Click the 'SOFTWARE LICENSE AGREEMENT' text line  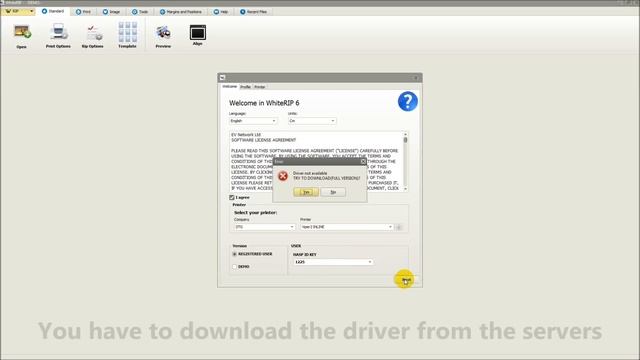(264, 140)
